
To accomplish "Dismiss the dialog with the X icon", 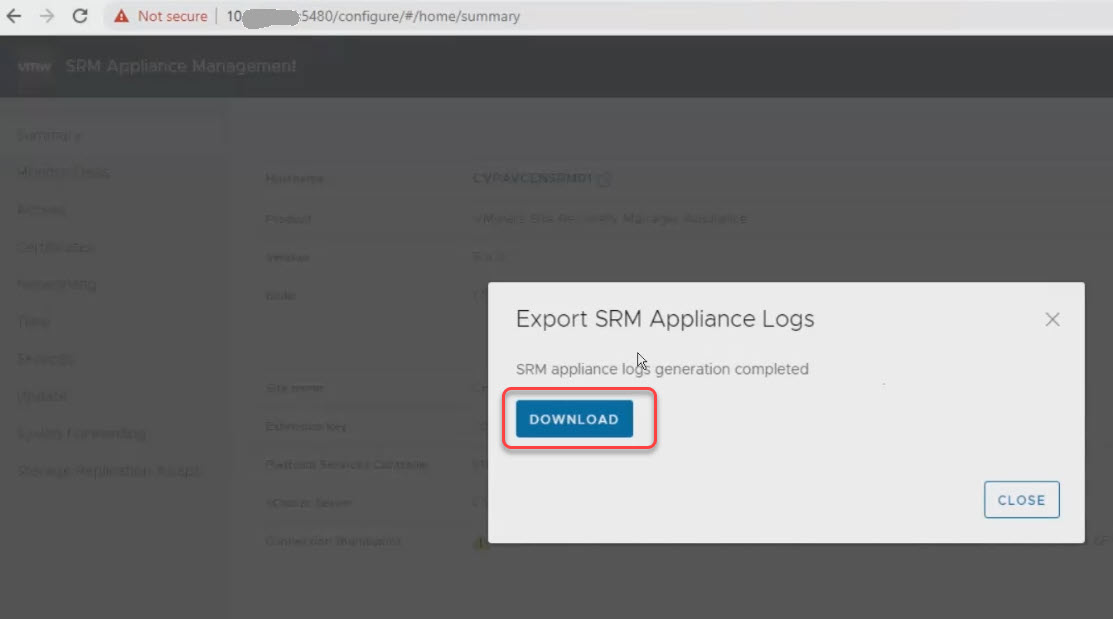I will [x=1052, y=319].
